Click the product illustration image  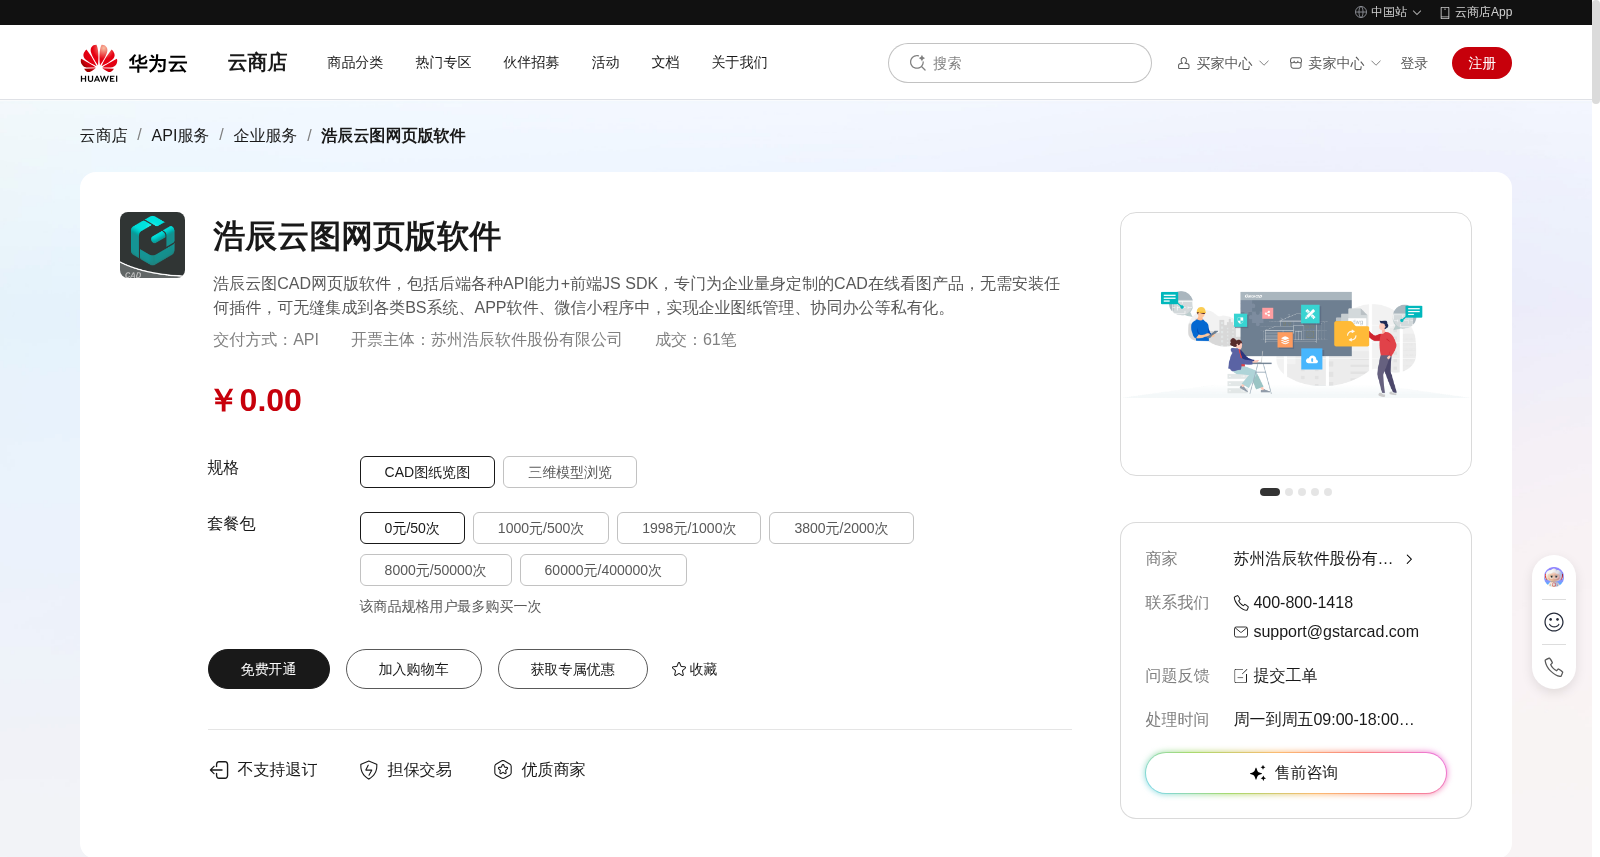1296,344
